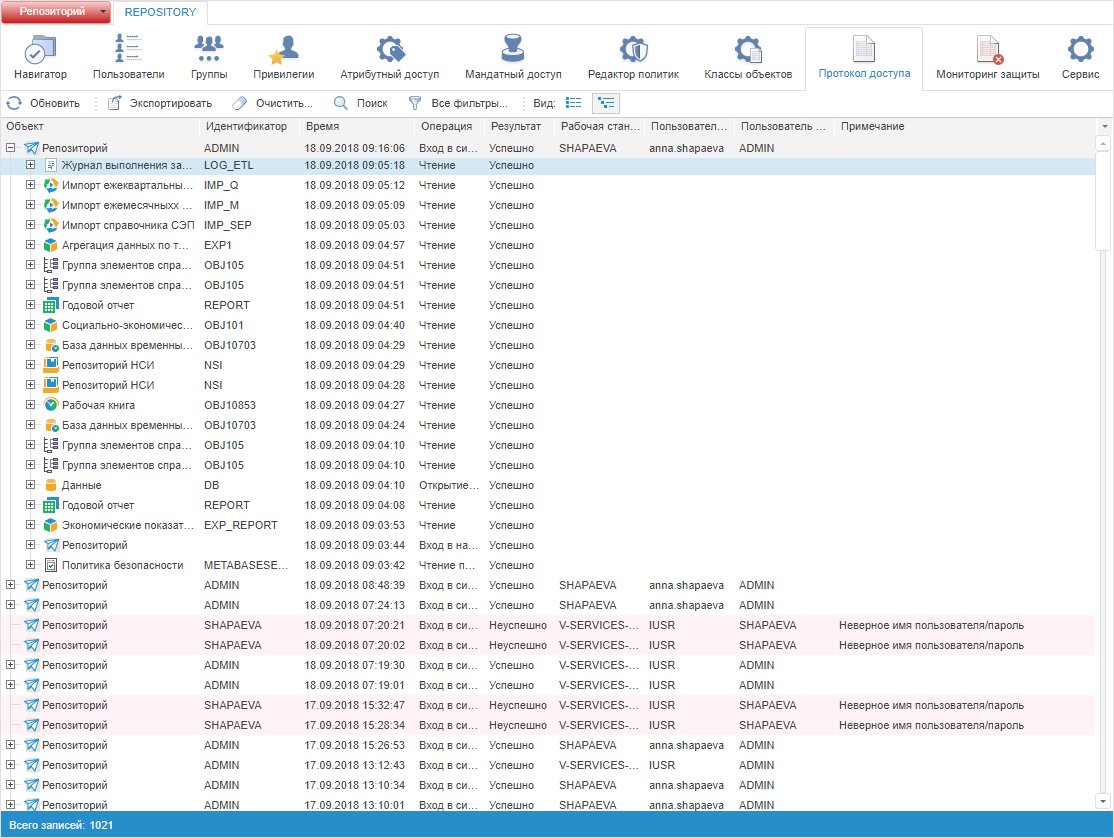Viewport: 1114px width, 838px height.
Task: Open the Все фильтры filter button
Action: point(458,103)
